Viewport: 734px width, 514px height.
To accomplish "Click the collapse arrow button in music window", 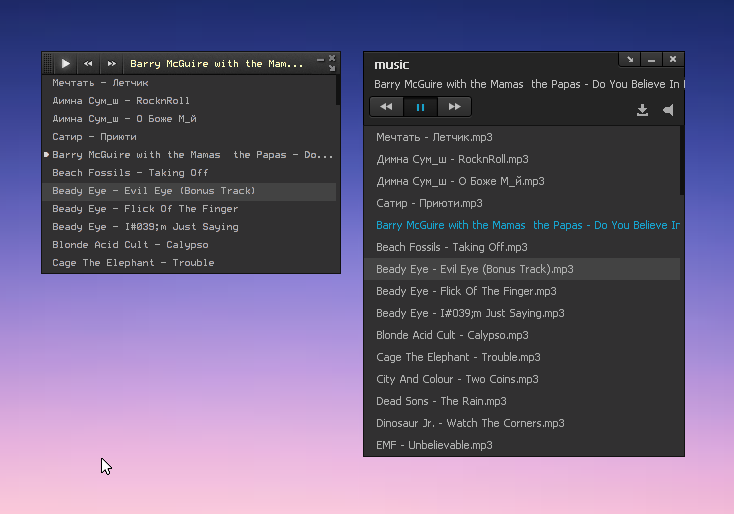I will pos(630,59).
